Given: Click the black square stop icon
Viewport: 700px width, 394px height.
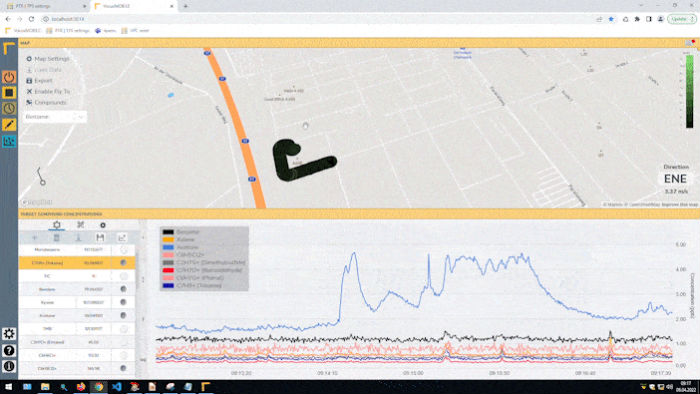Looking at the screenshot, I should coord(9,93).
